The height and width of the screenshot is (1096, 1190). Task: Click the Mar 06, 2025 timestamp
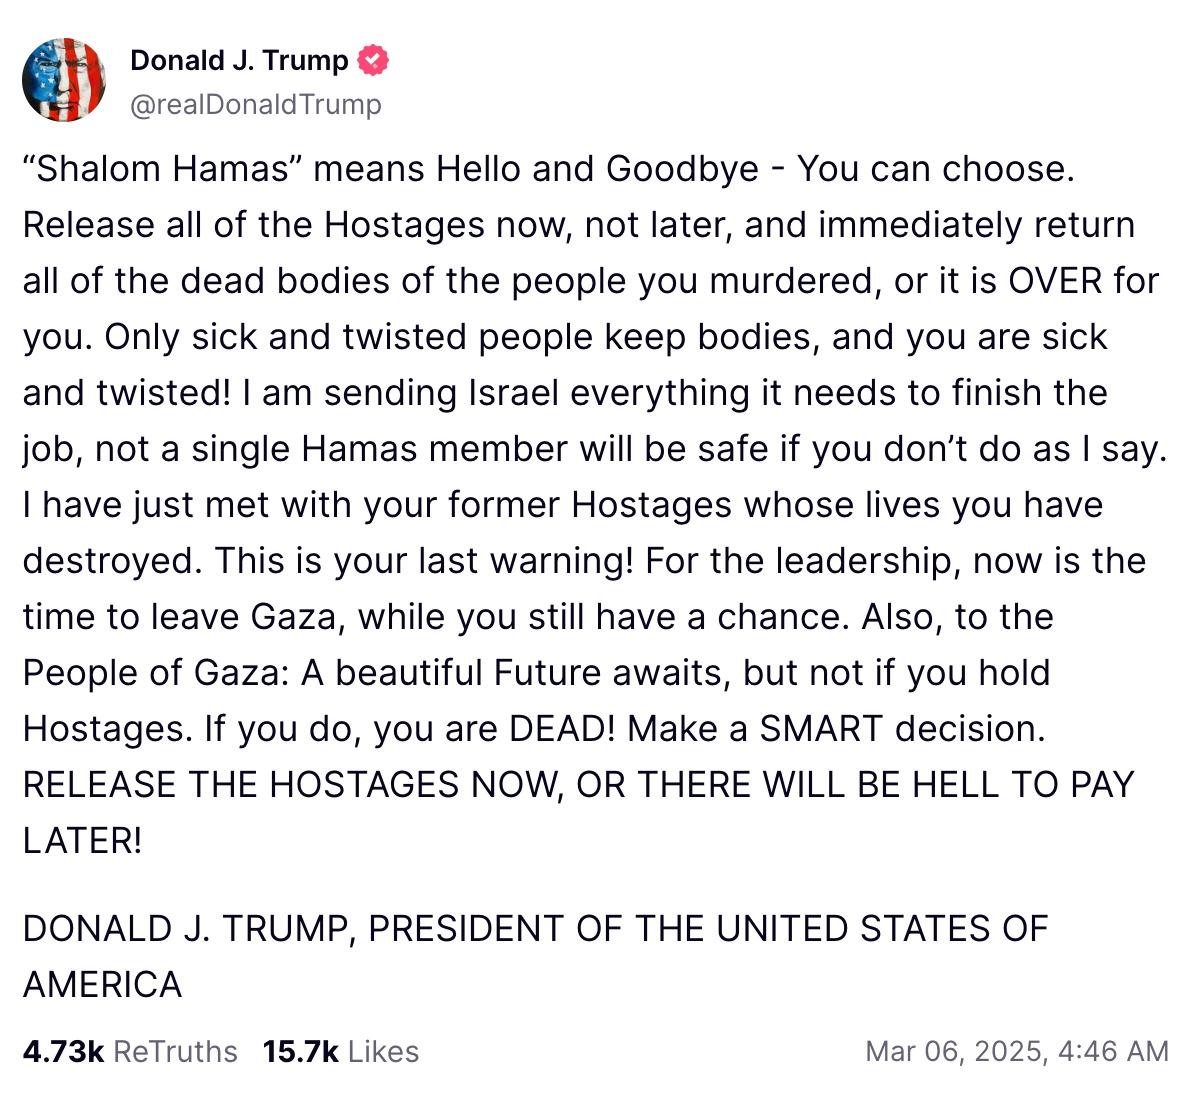click(1016, 1051)
